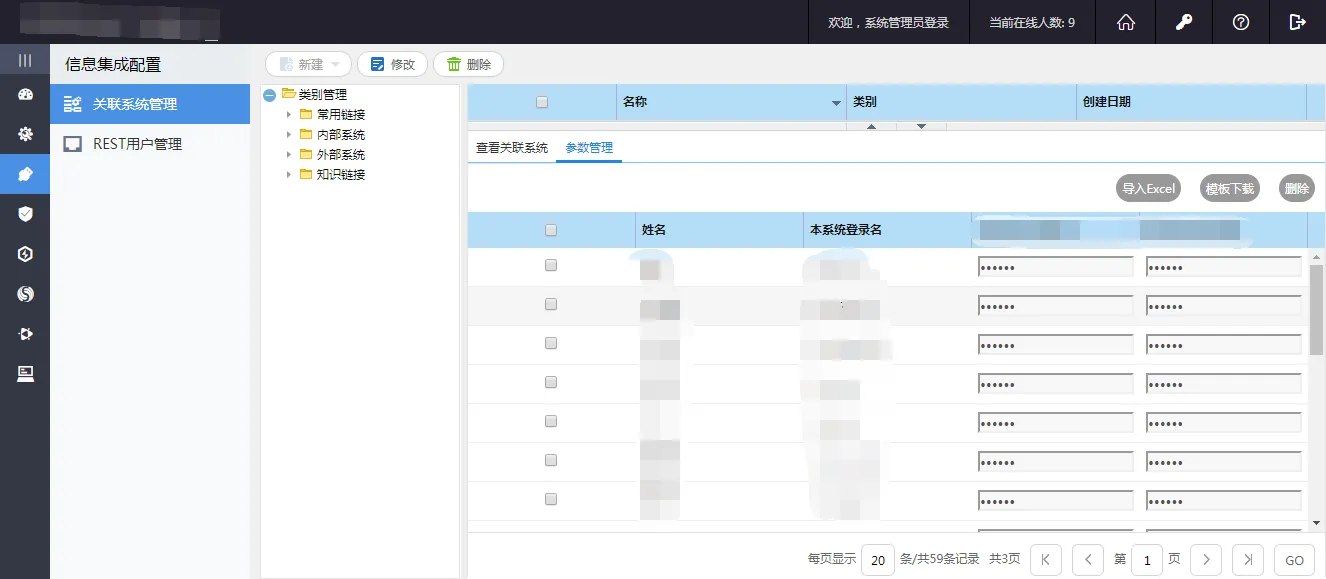This screenshot has height=579, width=1326.
Task: Open the 名称 column dropdown arrow
Action: [x=836, y=103]
